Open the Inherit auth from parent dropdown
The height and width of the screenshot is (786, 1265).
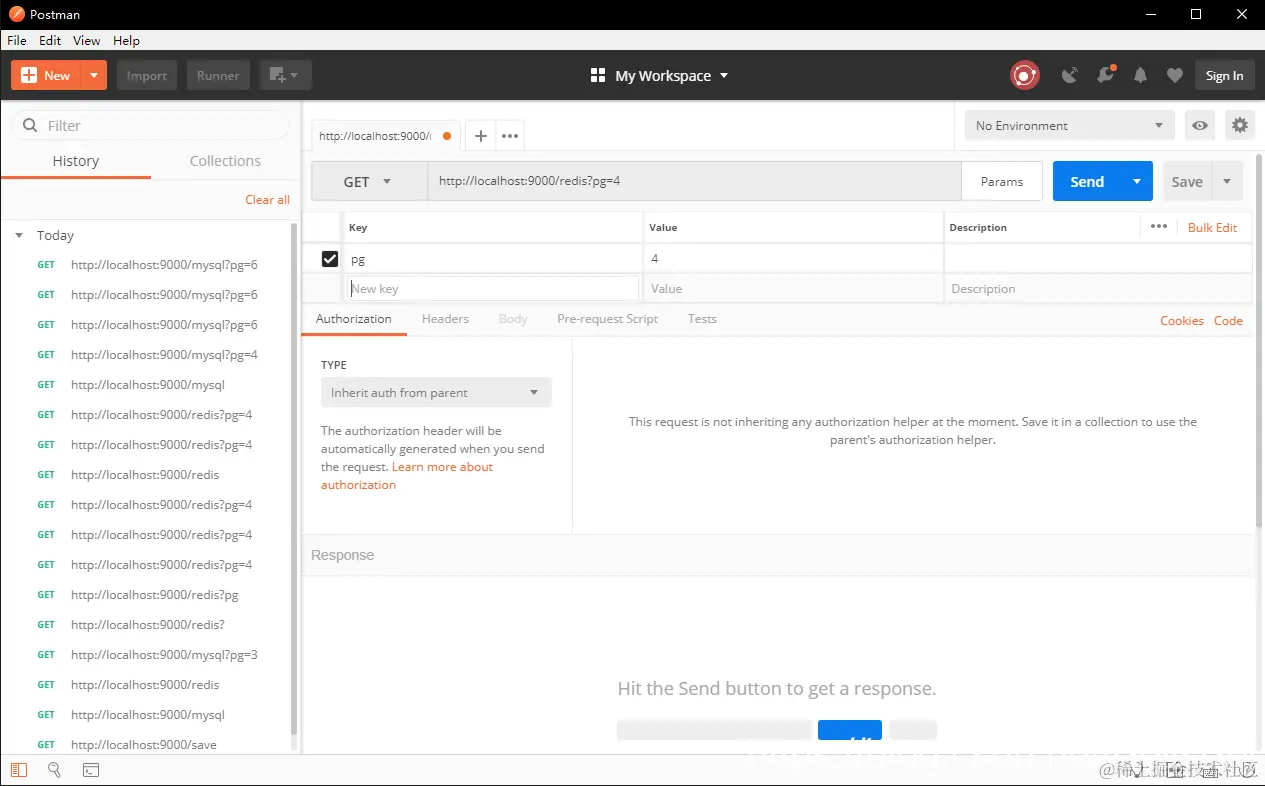pyautogui.click(x=436, y=393)
